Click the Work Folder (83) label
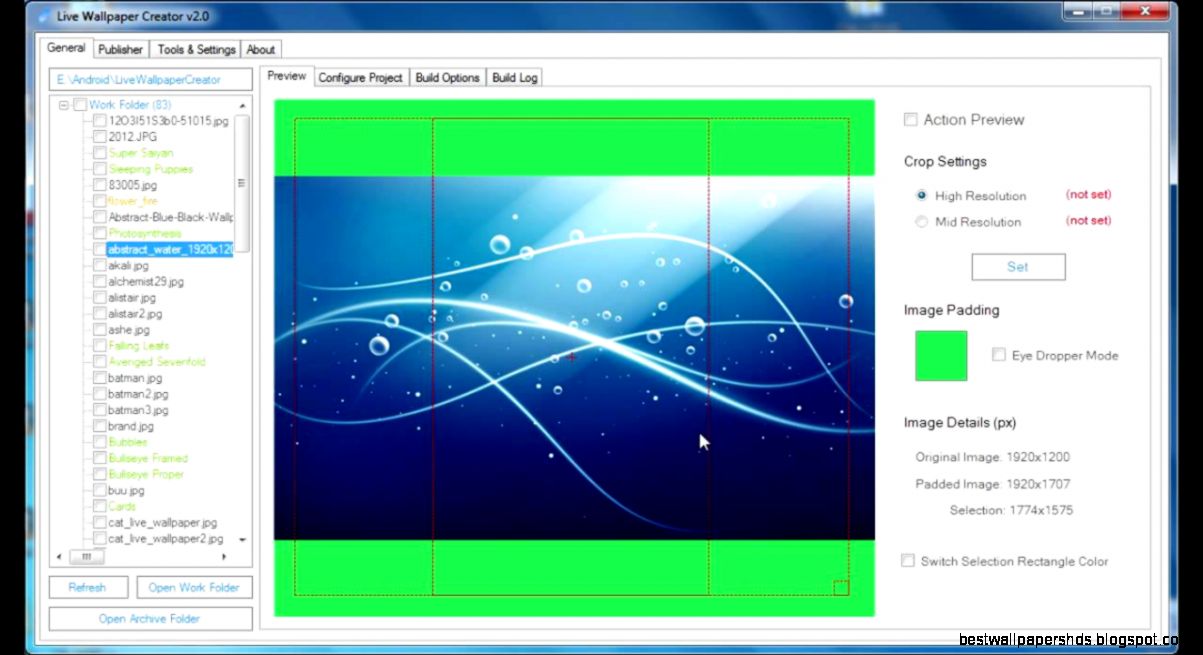Image resolution: width=1203 pixels, height=655 pixels. pyautogui.click(x=130, y=105)
